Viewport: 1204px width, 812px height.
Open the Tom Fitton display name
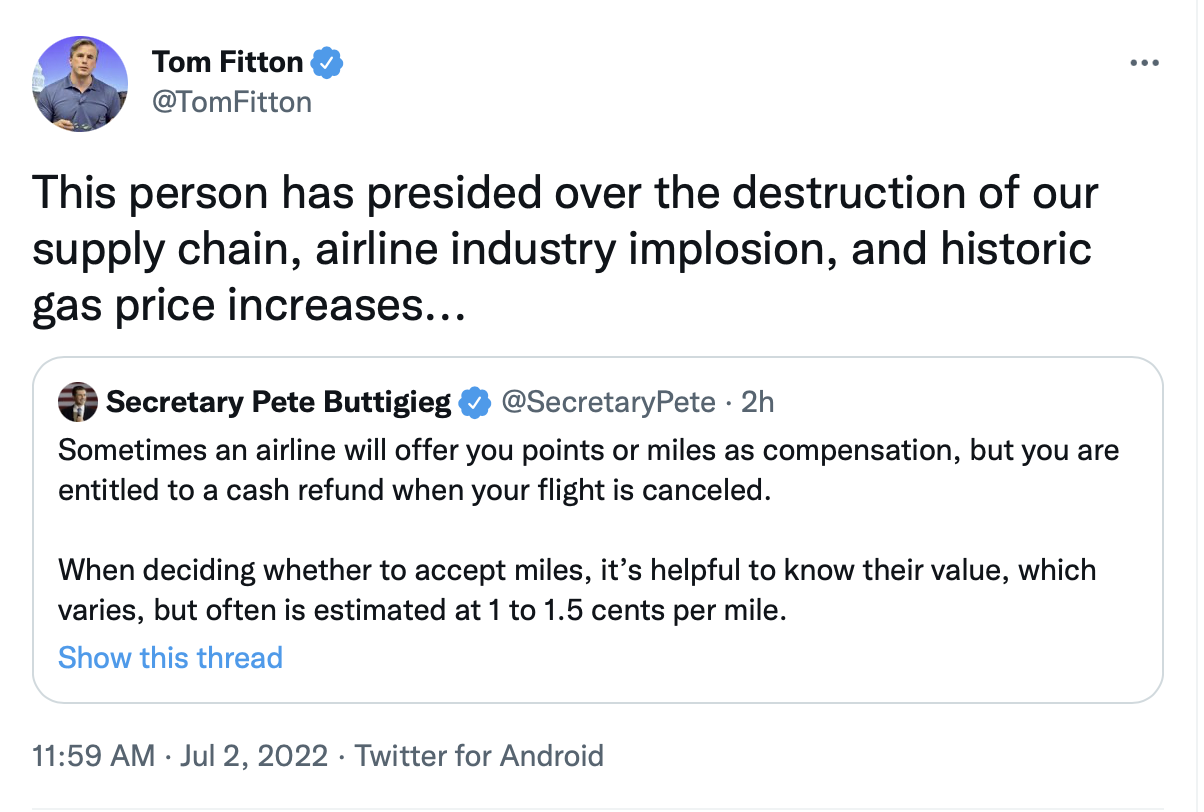(x=227, y=62)
